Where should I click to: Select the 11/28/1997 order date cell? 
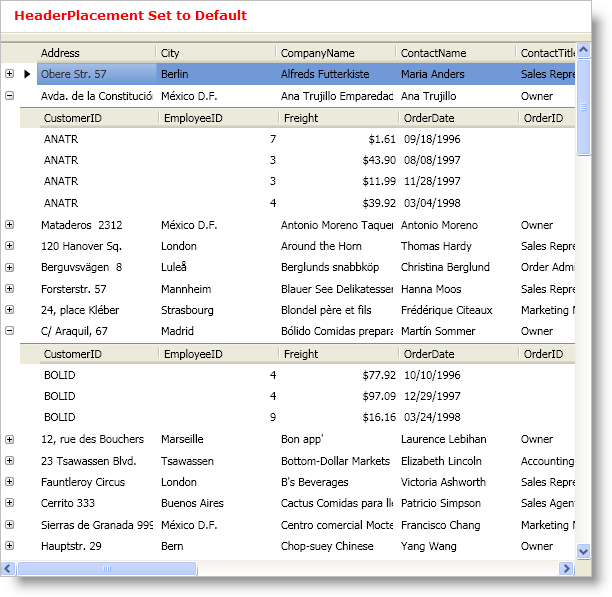(459, 181)
